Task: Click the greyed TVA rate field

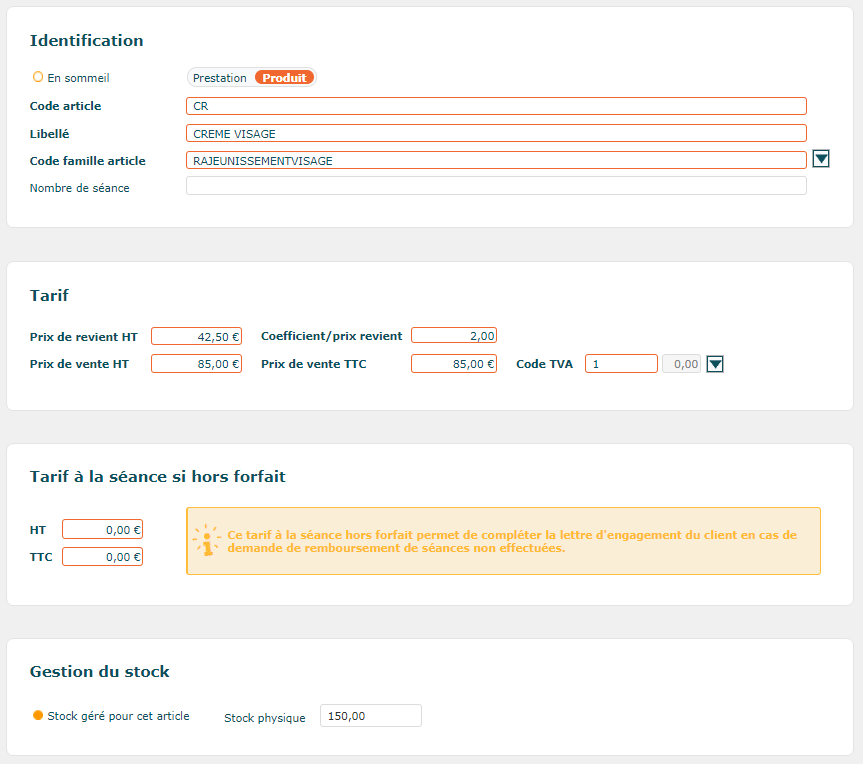Action: pos(681,364)
